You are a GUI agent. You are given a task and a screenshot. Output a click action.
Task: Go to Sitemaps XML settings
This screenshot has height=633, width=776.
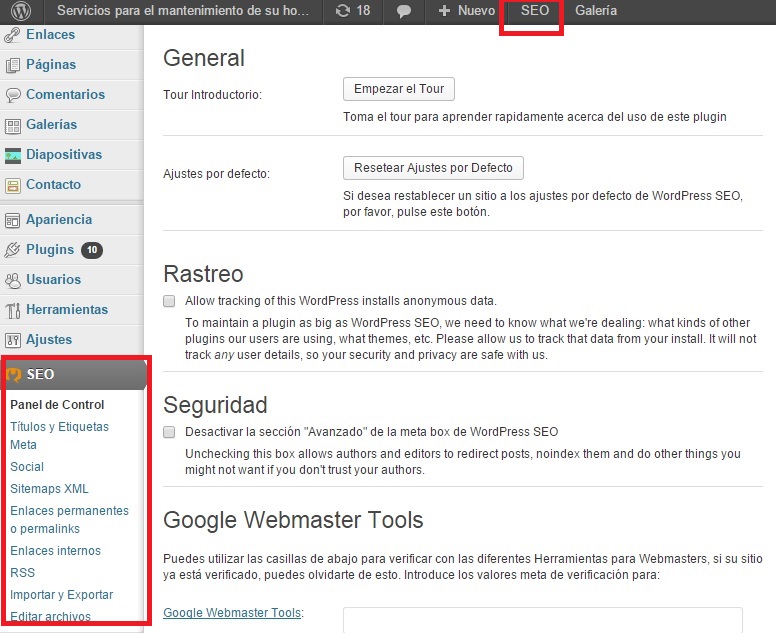(49, 489)
